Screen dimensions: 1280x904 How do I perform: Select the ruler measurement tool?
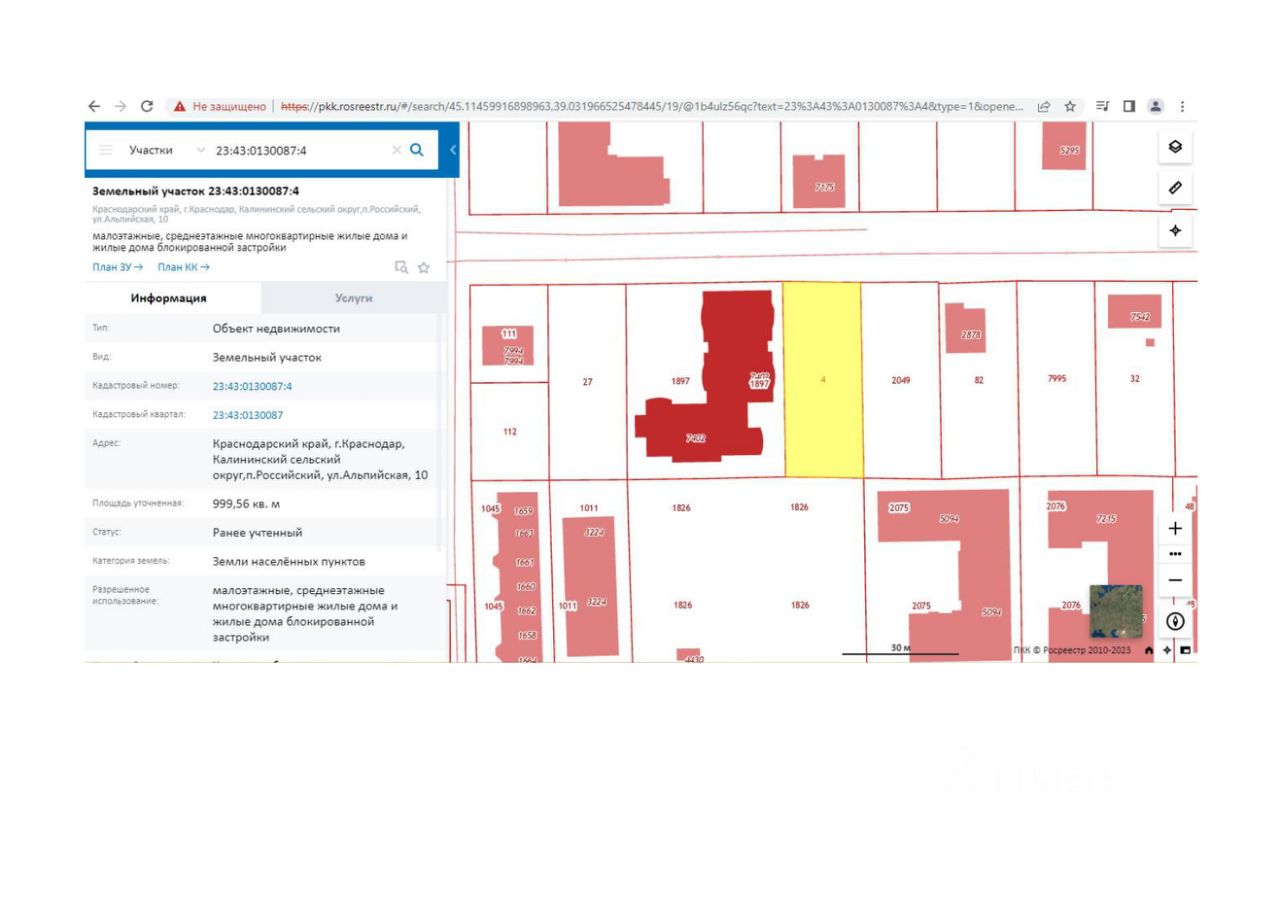pyautogui.click(x=1175, y=187)
